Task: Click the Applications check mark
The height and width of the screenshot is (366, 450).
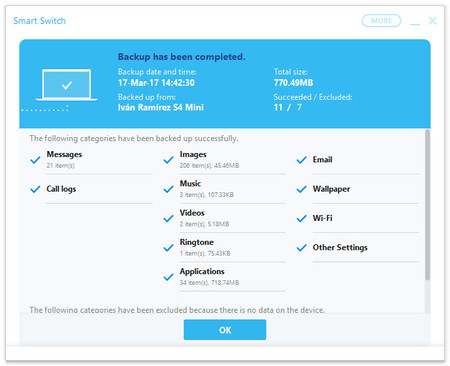Action: (168, 277)
